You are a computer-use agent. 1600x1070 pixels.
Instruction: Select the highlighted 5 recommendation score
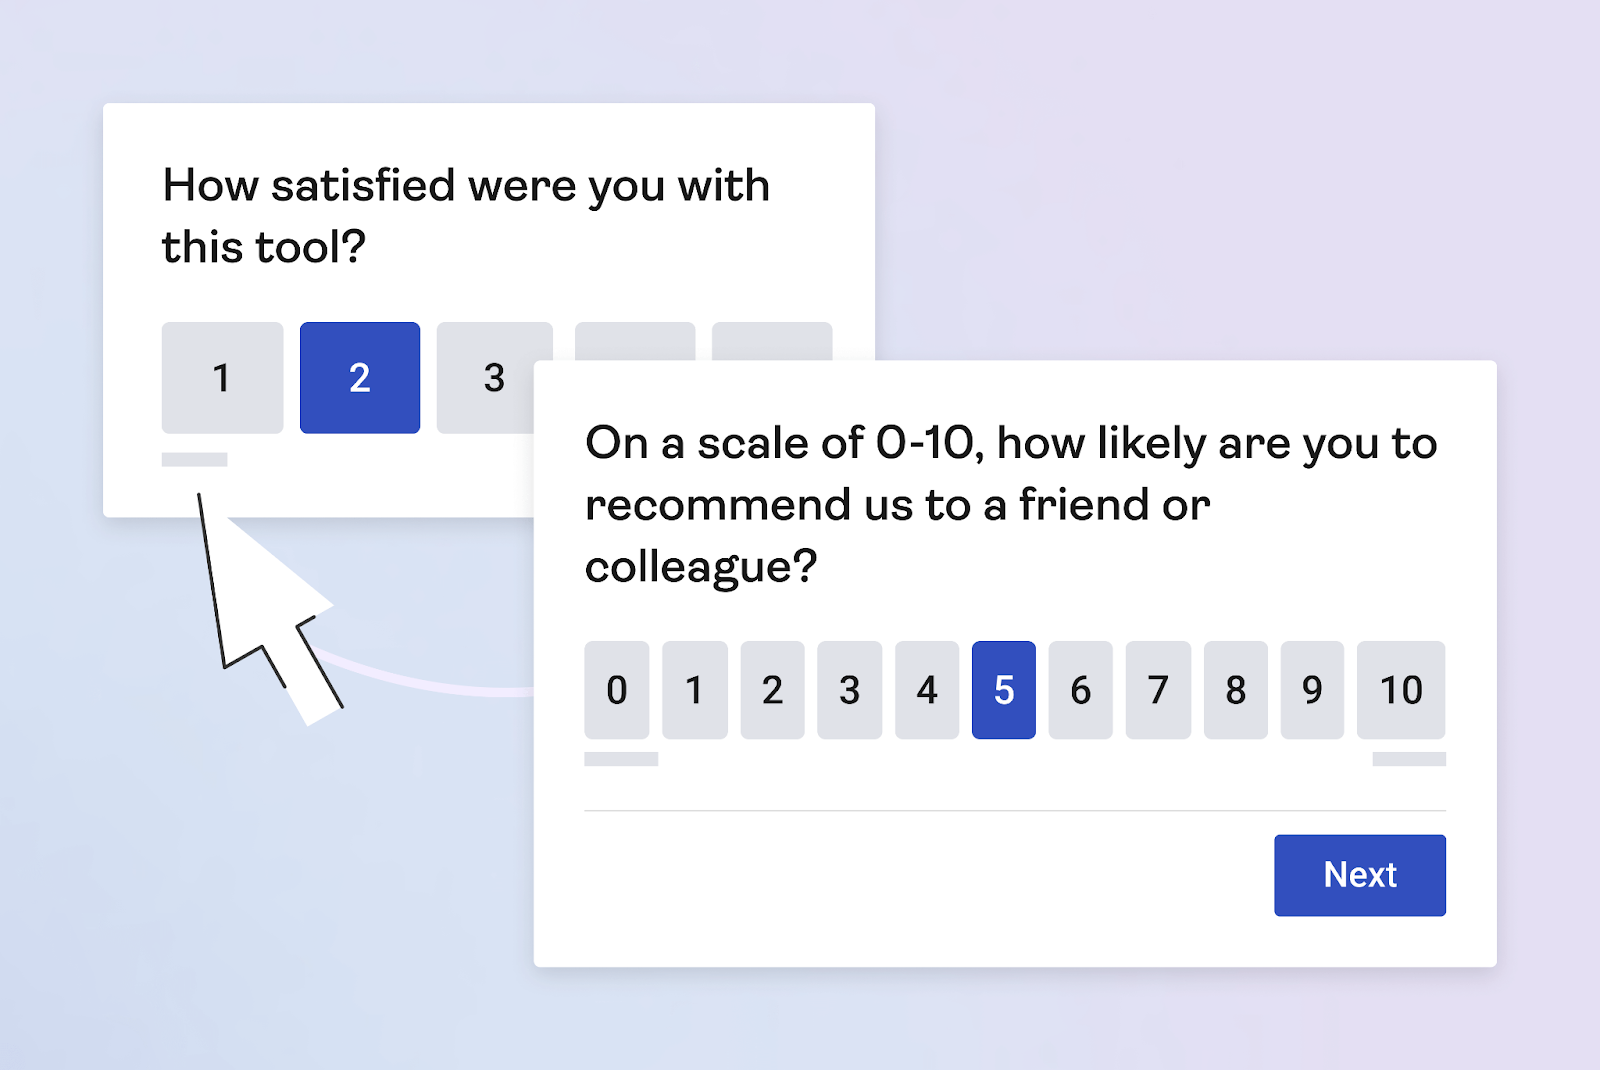[x=1004, y=690]
